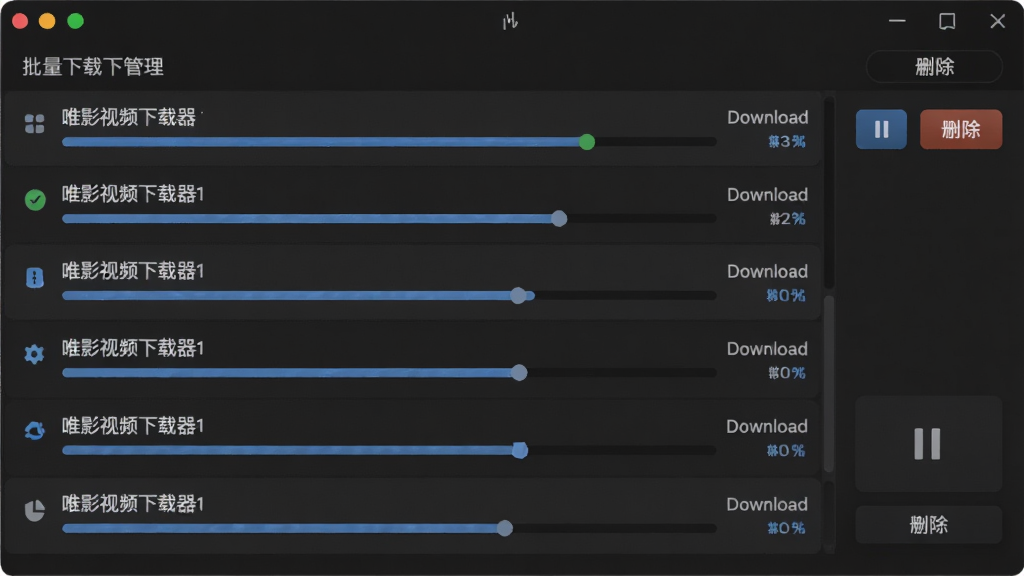Click the large dark pause panel

coord(928,443)
